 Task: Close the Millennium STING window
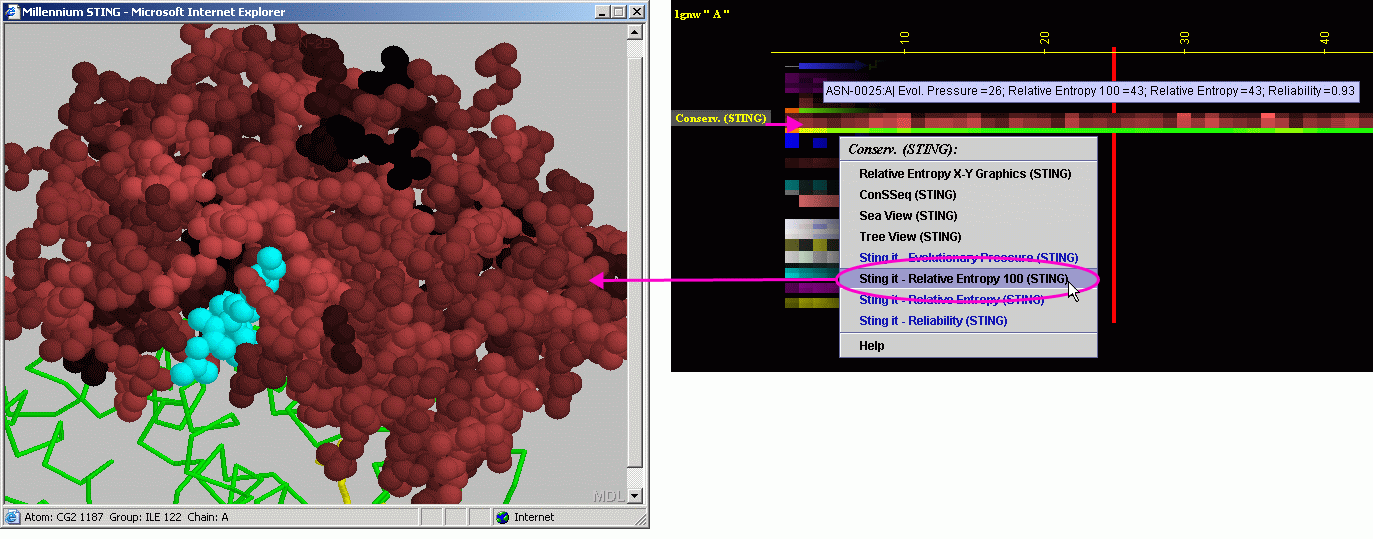[635, 12]
